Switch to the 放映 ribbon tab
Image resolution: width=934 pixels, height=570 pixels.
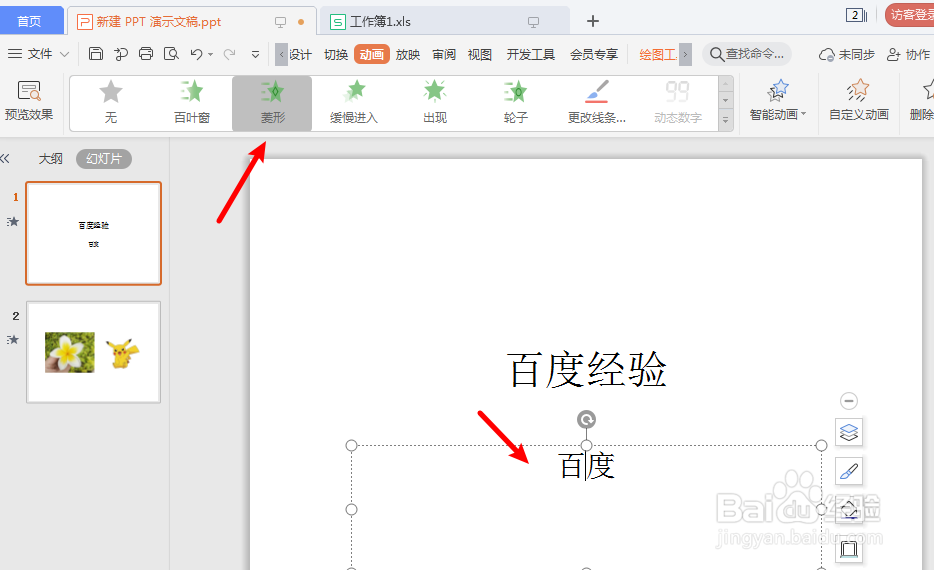408,54
